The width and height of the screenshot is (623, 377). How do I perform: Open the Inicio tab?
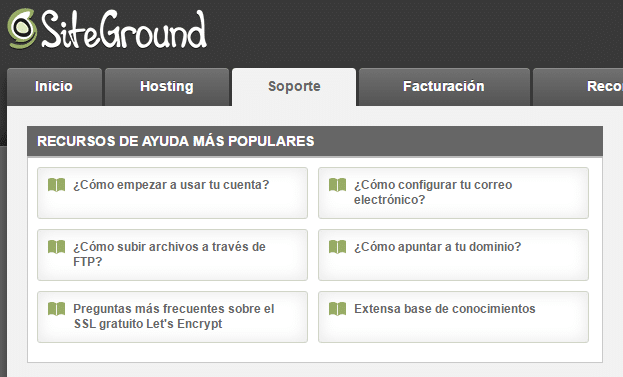pos(54,87)
